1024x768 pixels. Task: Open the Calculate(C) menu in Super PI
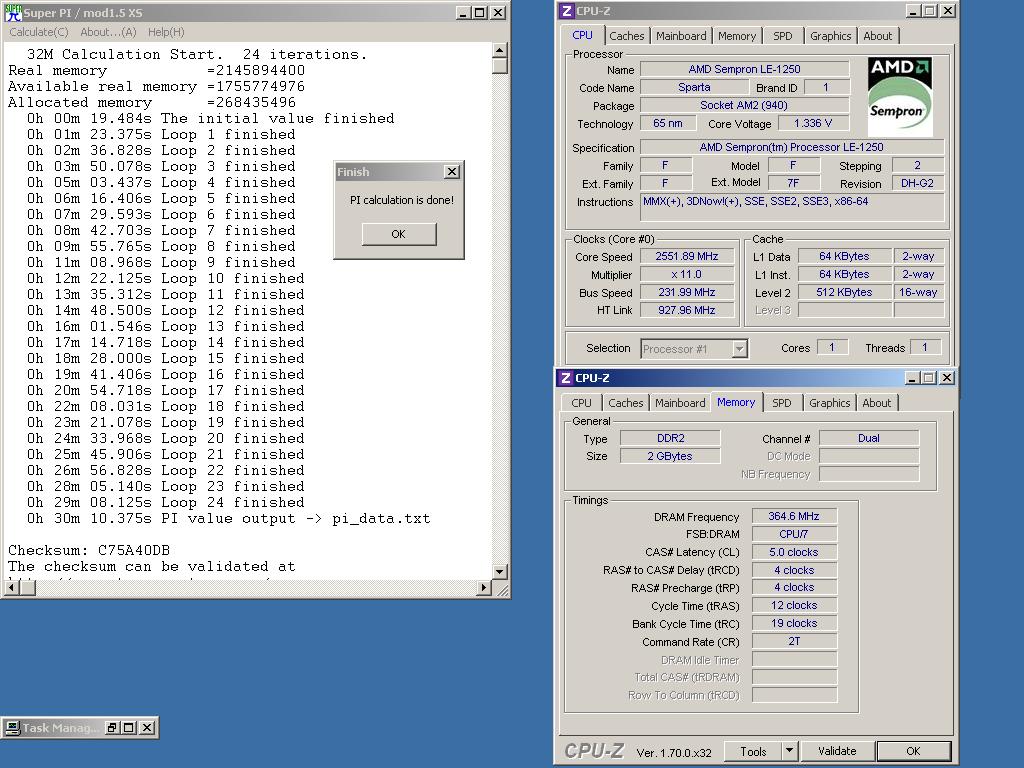tap(39, 32)
